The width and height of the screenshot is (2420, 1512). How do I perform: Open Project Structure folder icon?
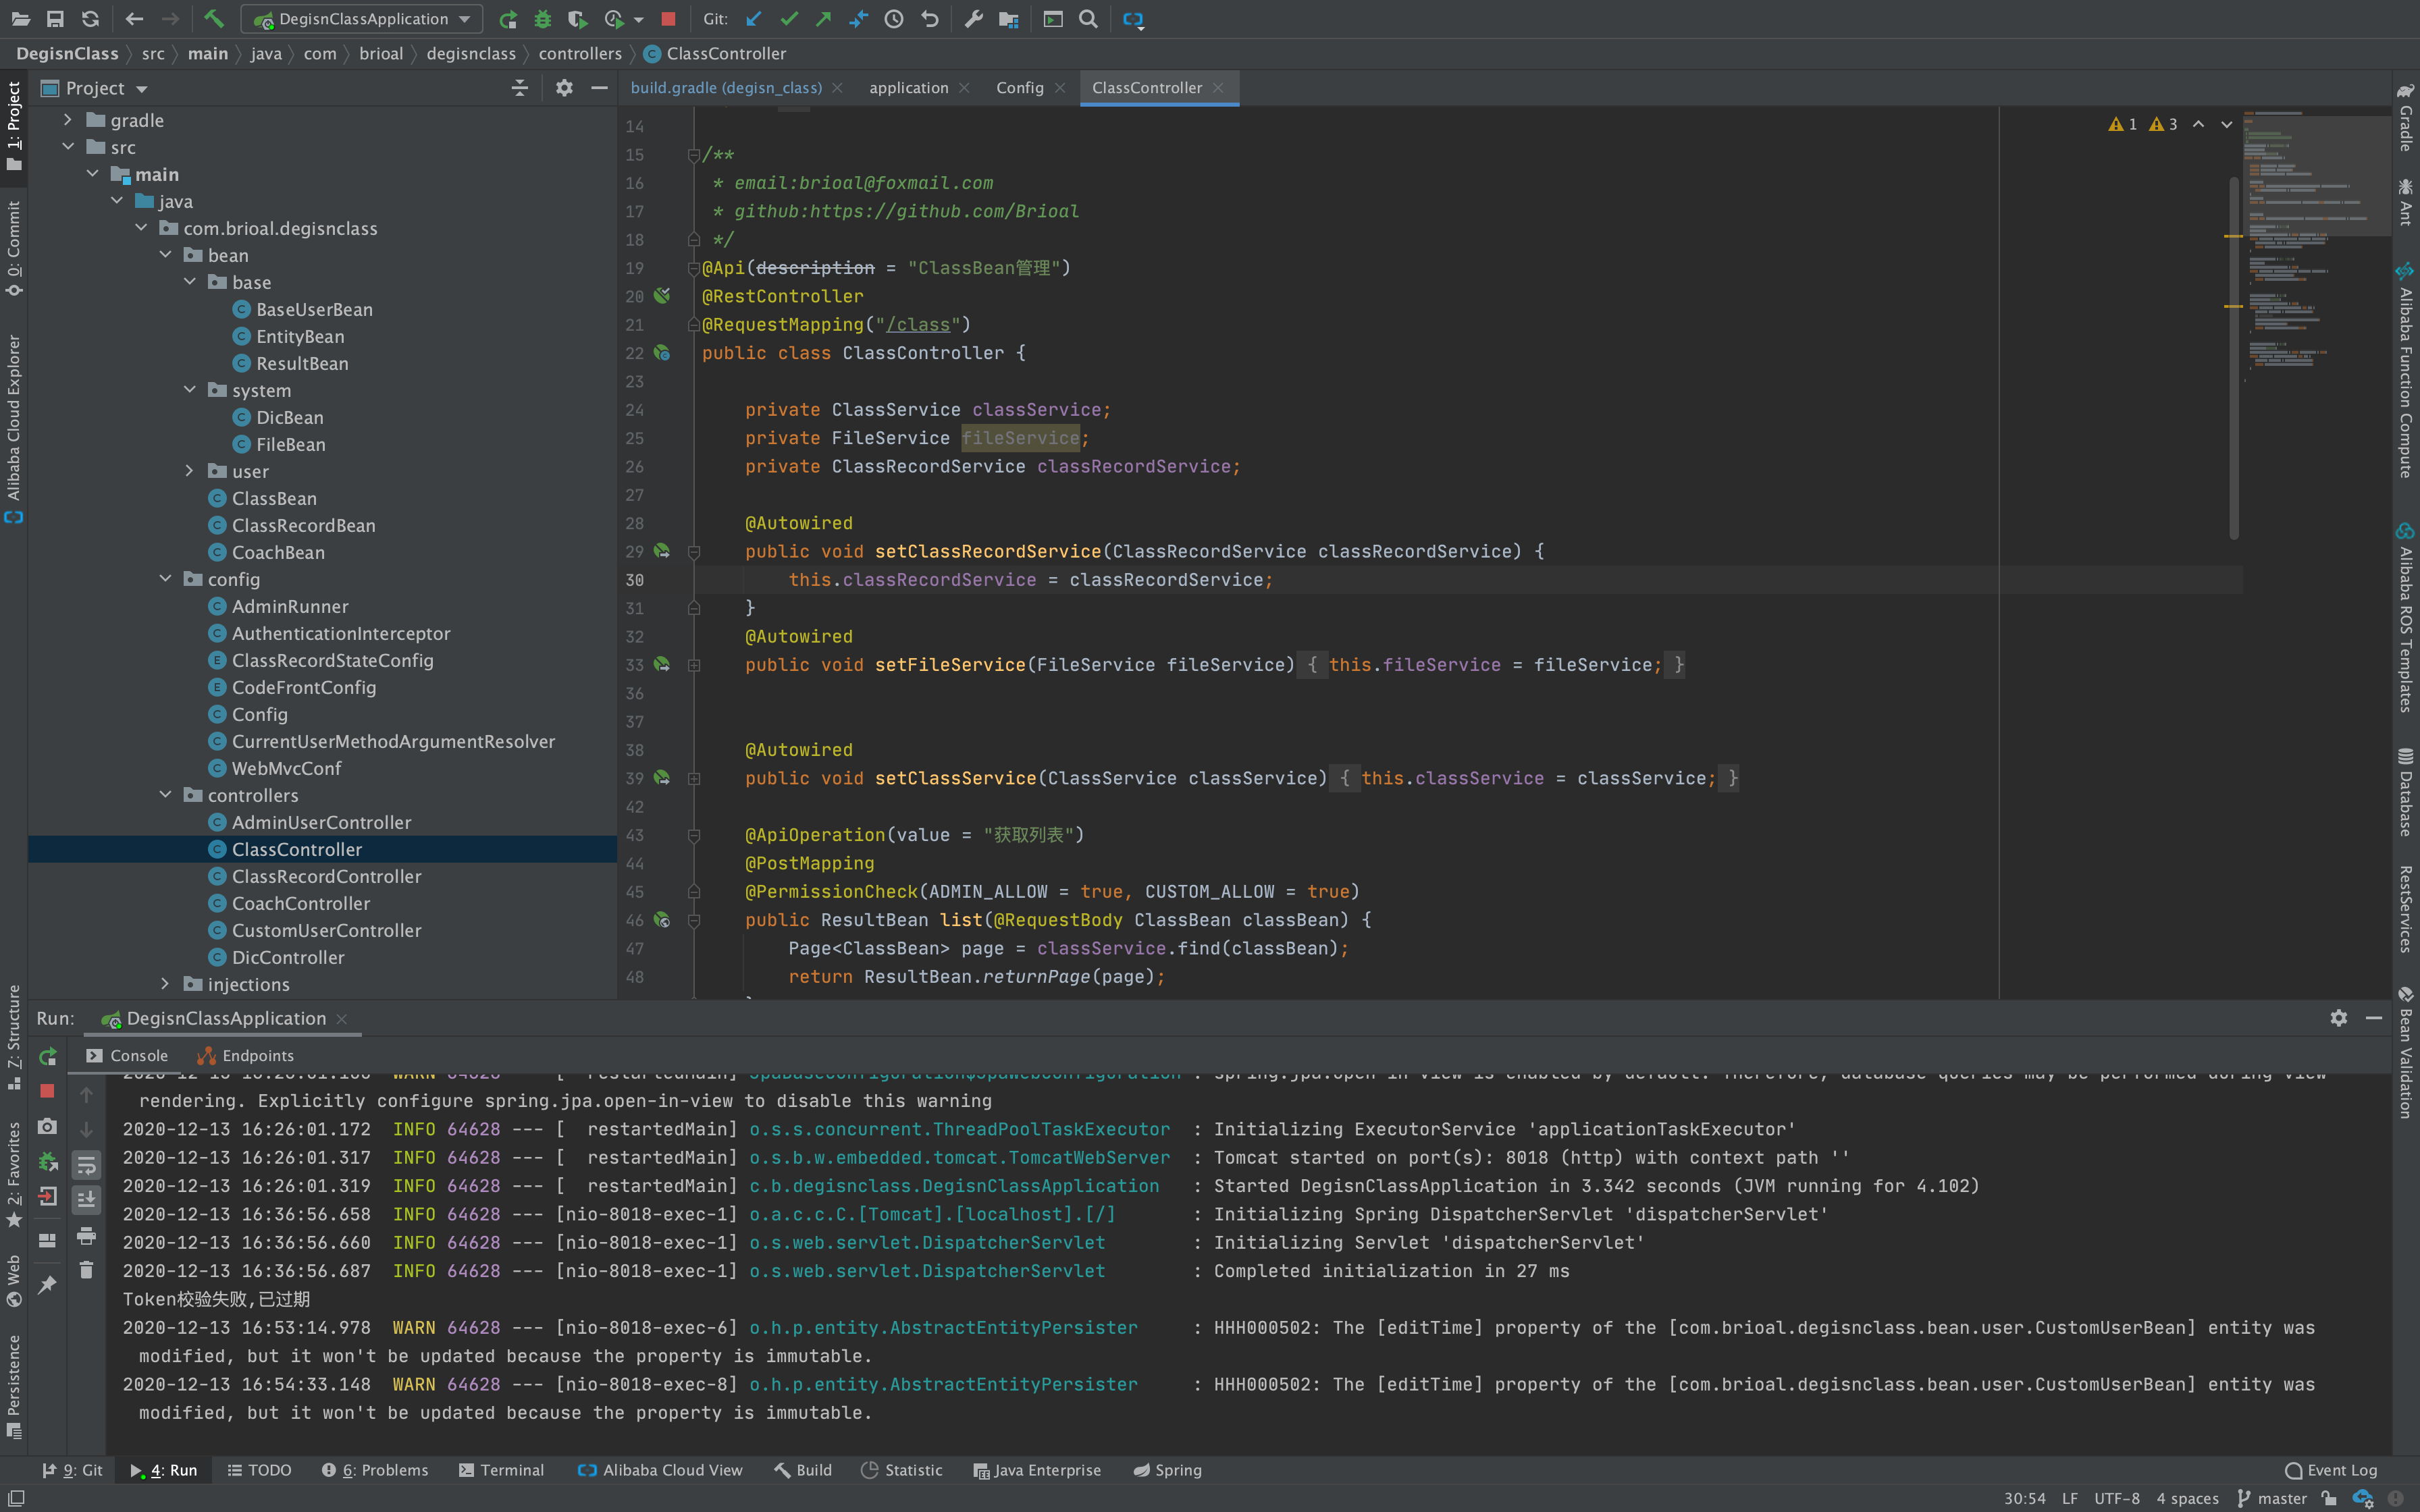[x=1009, y=18]
